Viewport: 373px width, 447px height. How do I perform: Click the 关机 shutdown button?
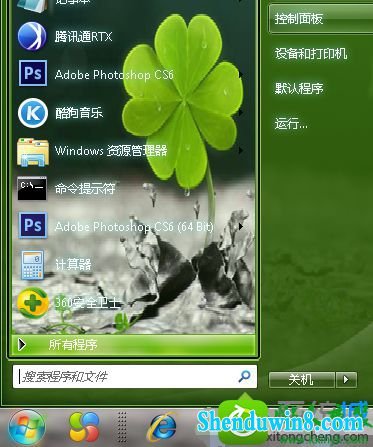(301, 379)
